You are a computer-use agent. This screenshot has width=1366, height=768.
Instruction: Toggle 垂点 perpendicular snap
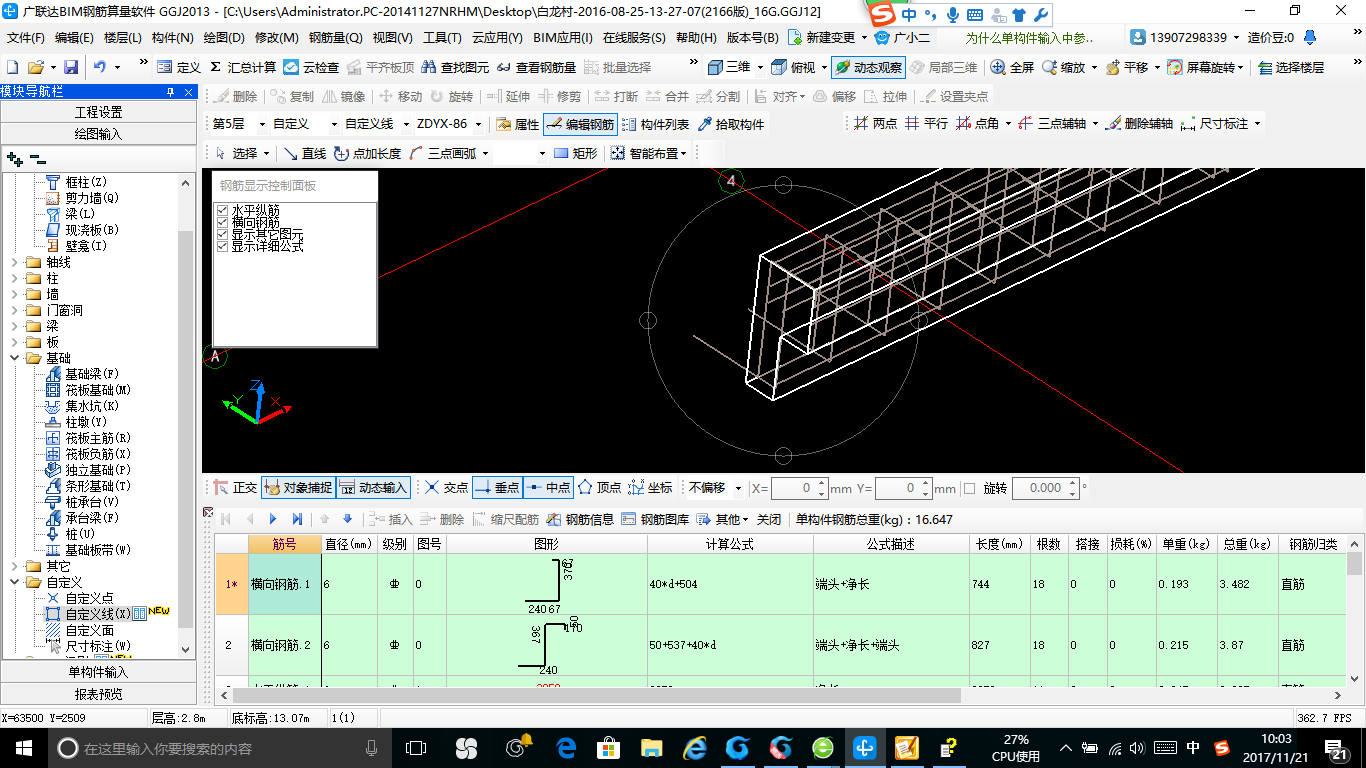pos(497,488)
